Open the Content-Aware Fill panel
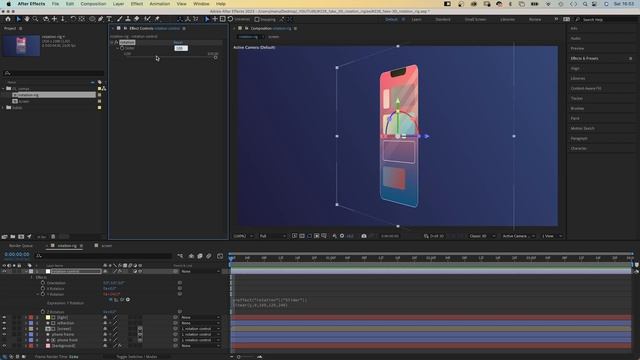The height and width of the screenshot is (360, 640). tap(586, 89)
